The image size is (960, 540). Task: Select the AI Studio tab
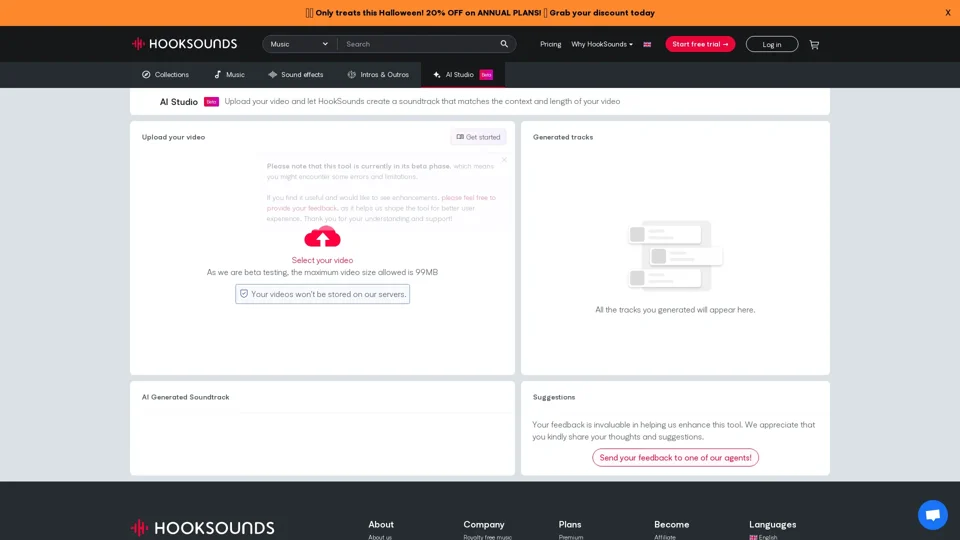point(462,75)
